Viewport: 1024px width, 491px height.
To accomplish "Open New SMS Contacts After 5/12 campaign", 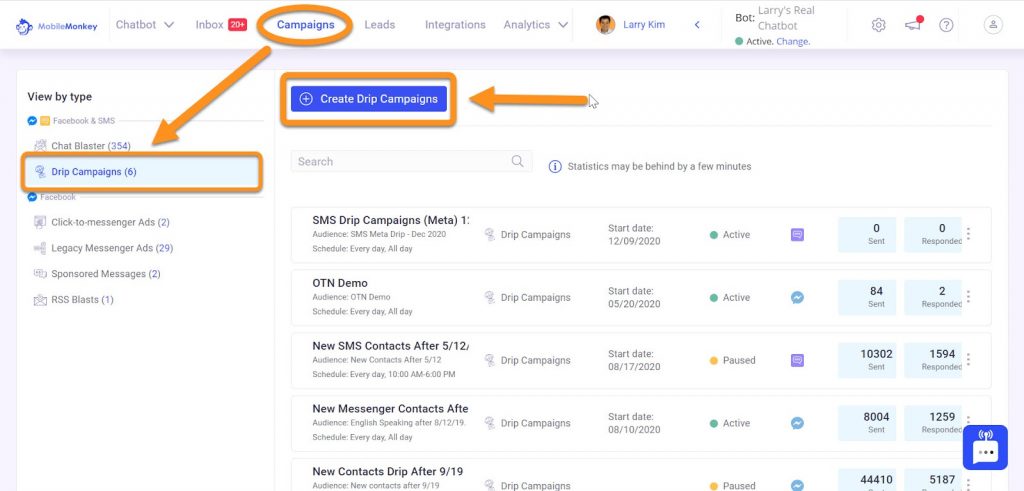I will 391,346.
